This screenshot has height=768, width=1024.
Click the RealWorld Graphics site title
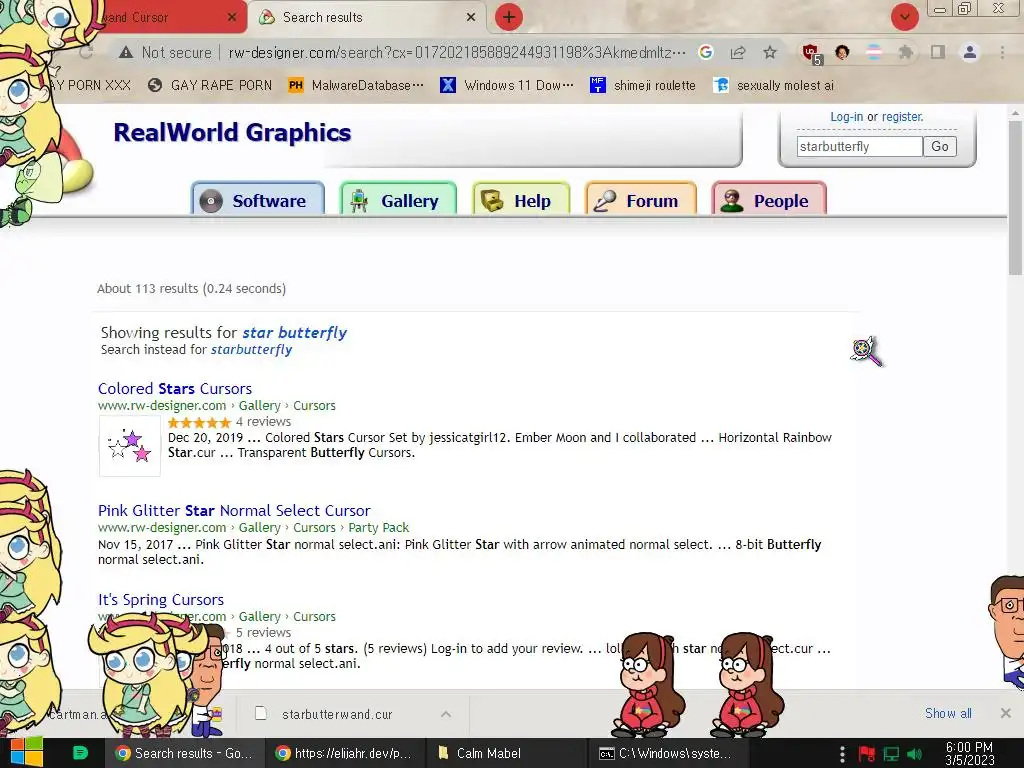(x=232, y=133)
